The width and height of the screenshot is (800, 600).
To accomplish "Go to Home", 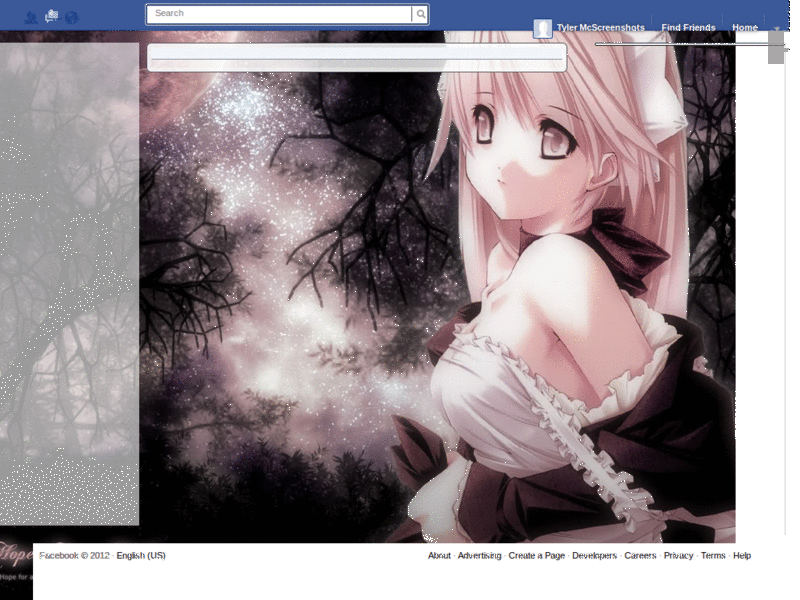I will (745, 28).
